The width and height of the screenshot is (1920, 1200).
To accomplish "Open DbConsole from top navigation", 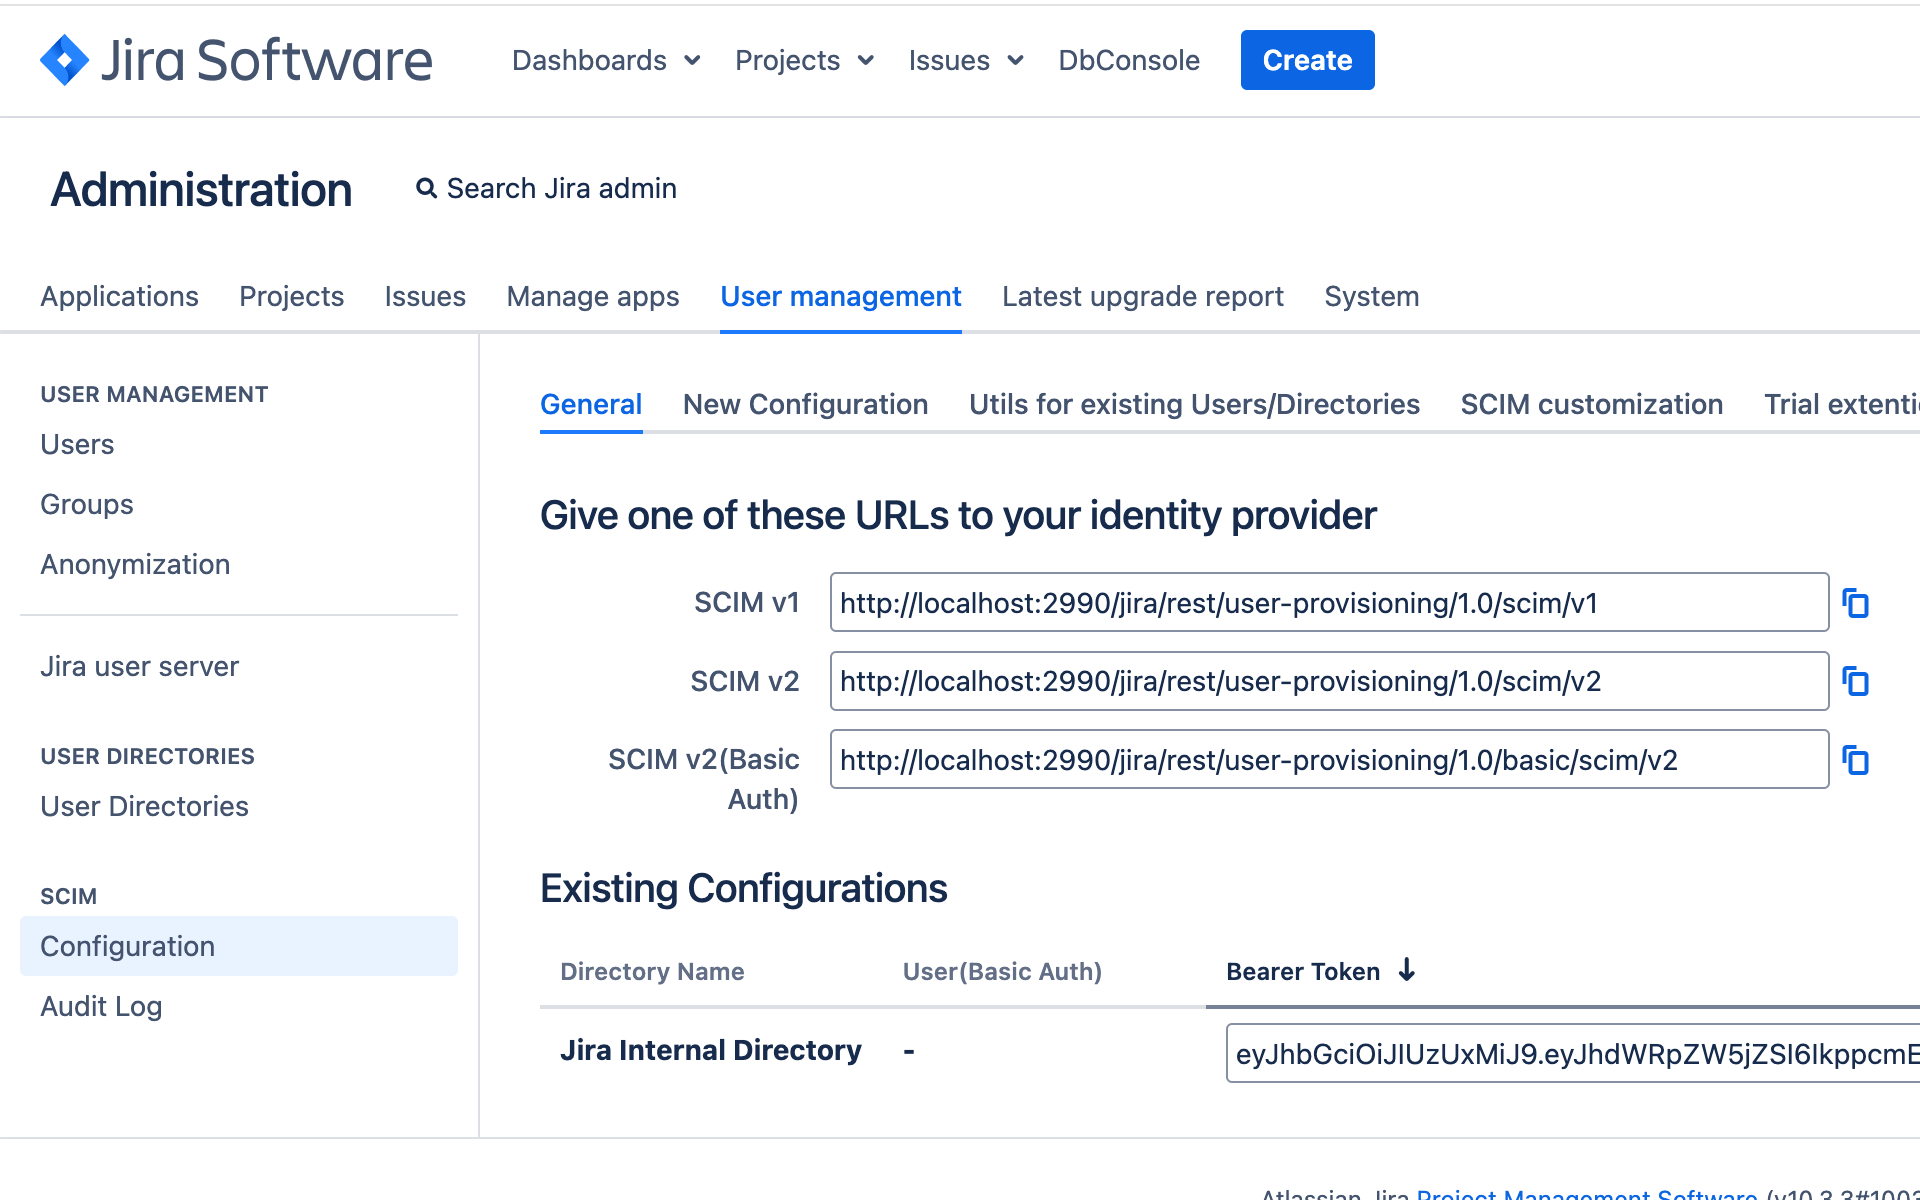I will click(x=1129, y=60).
